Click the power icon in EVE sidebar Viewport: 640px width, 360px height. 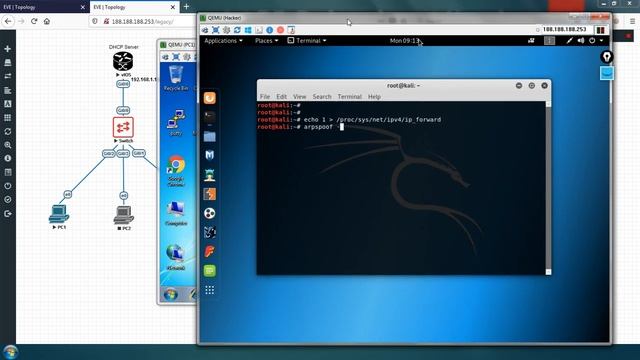7,186
